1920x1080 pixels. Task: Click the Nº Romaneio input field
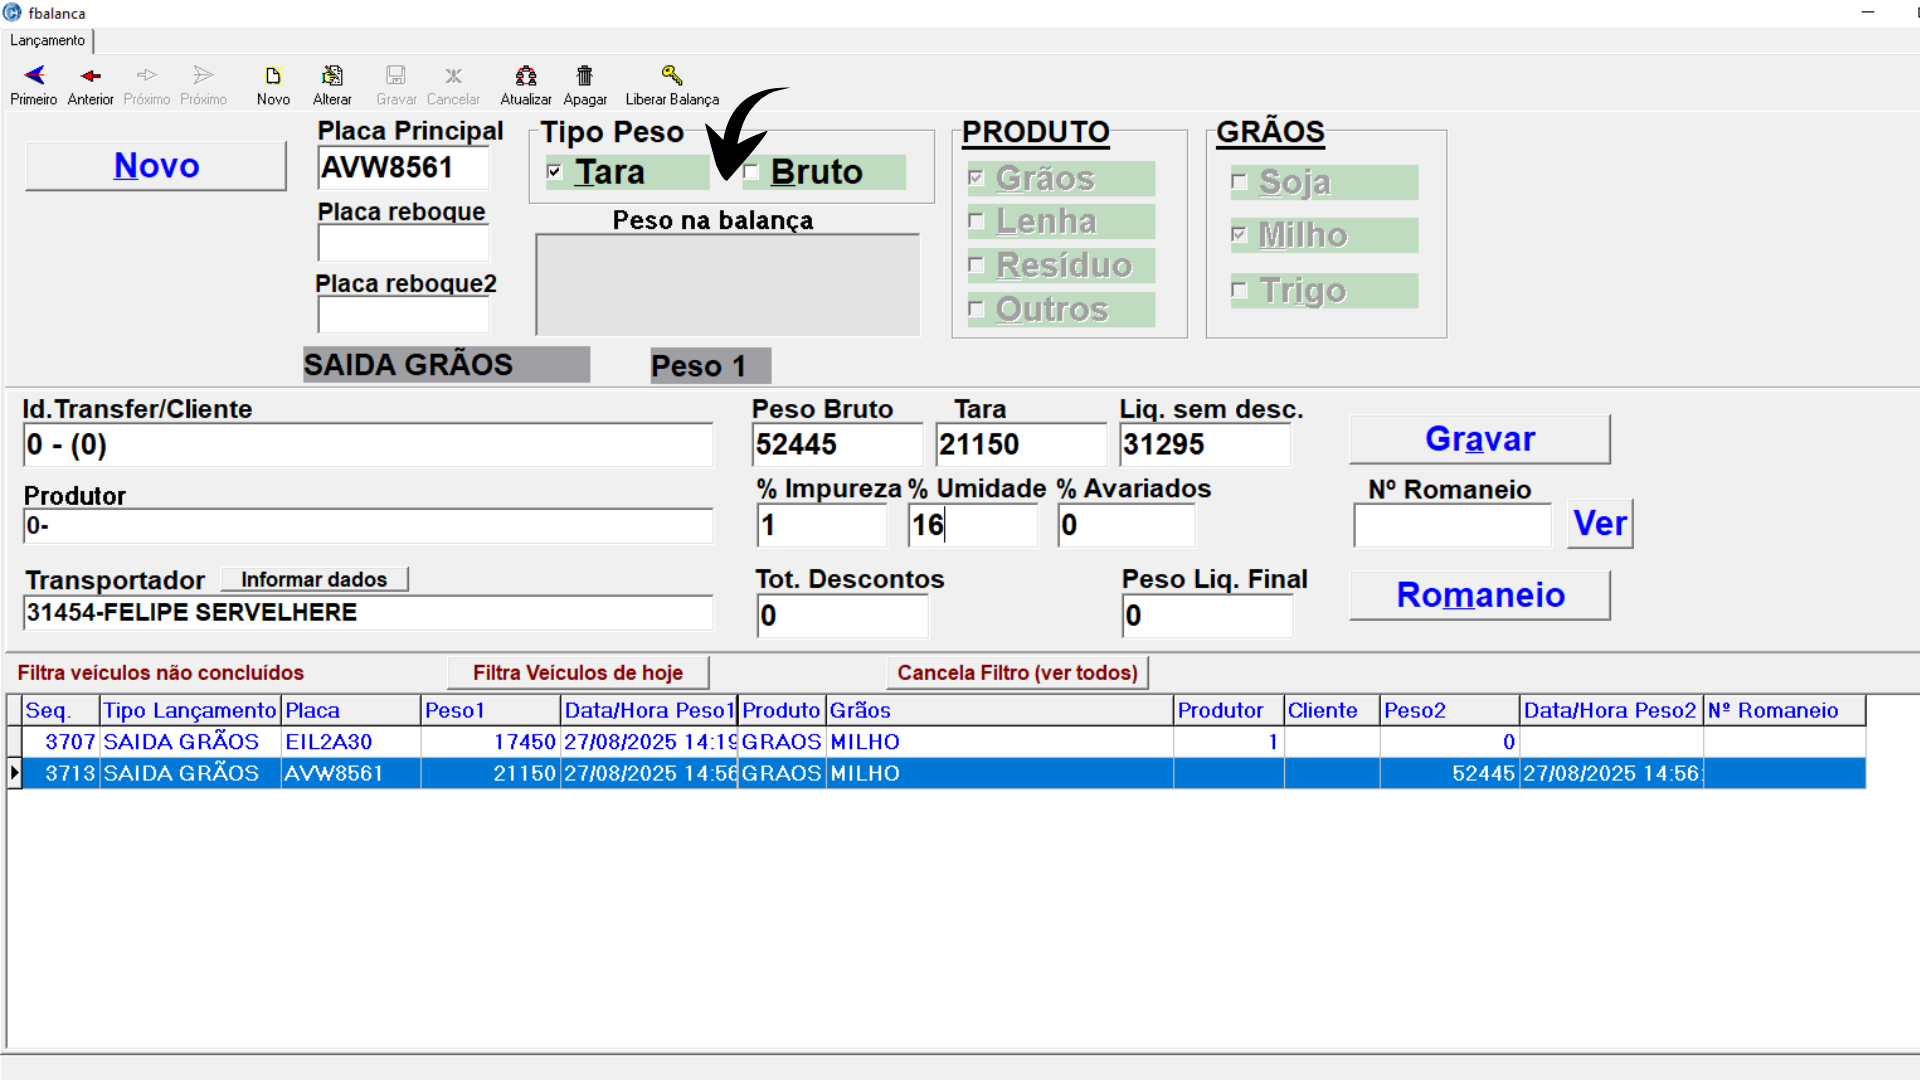[x=1451, y=525]
